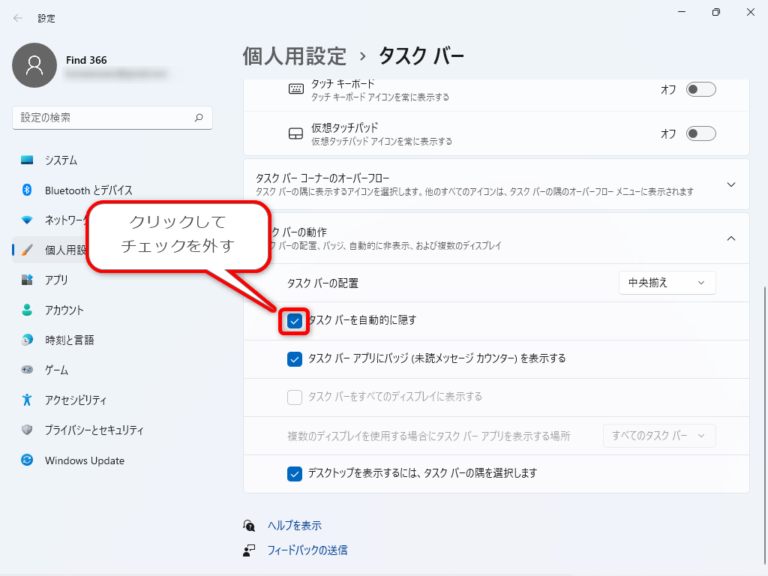Uncheck デスクトップを表示する corner checkbox
This screenshot has width=768, height=576.
coord(295,473)
